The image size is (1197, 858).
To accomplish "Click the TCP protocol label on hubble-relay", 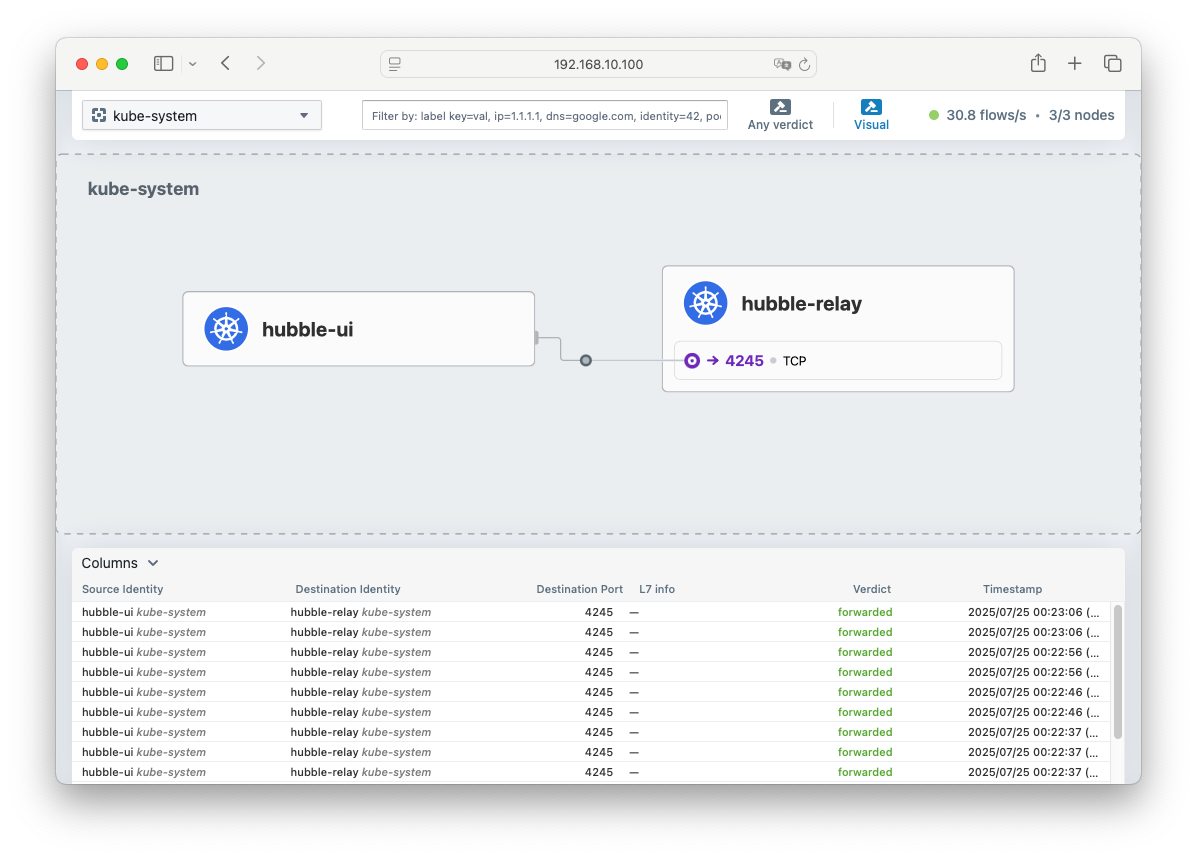I will tap(795, 361).
